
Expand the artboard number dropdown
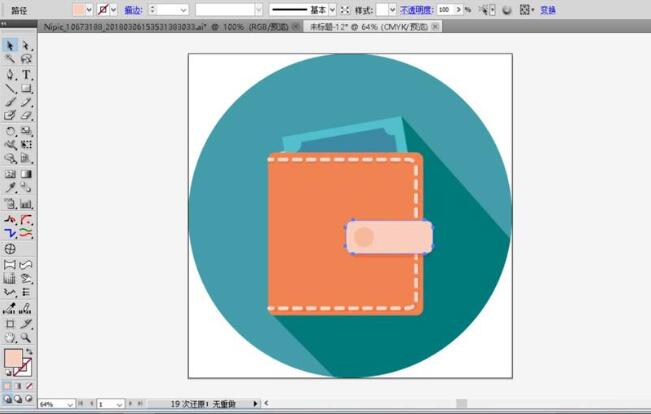[x=119, y=404]
